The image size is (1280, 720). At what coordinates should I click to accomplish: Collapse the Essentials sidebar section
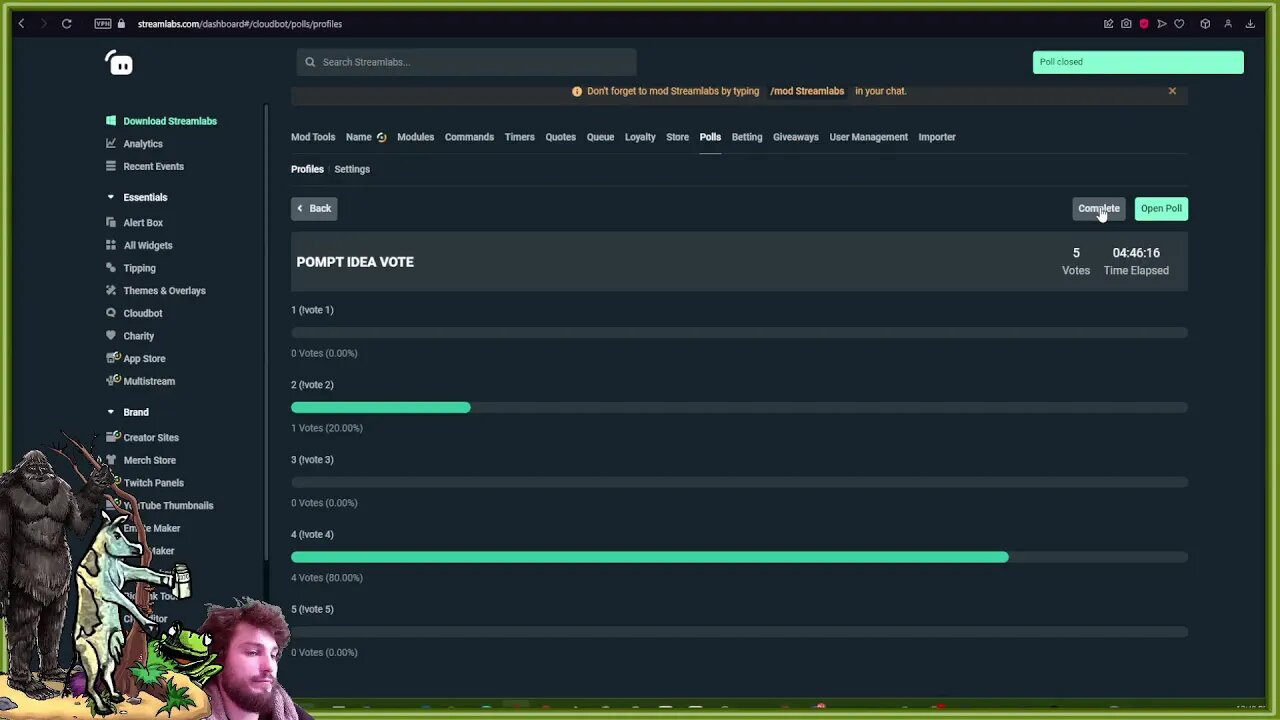(x=111, y=197)
